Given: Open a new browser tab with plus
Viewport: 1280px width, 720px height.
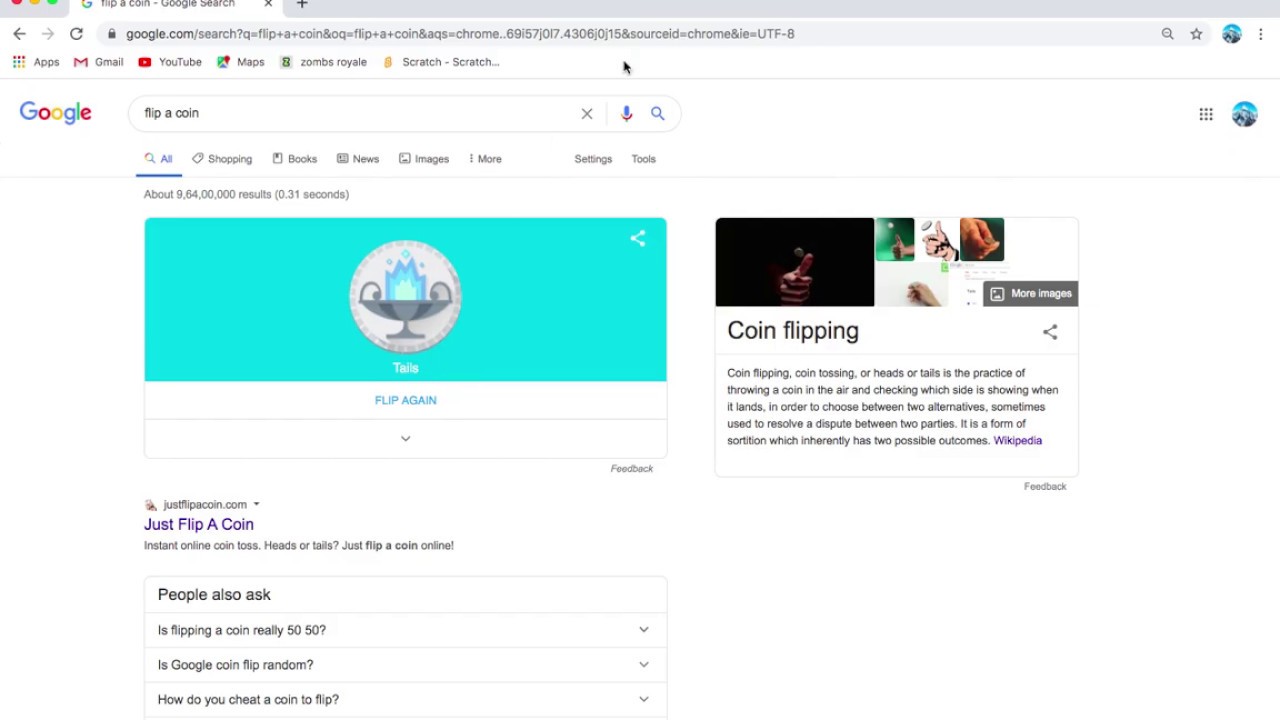Looking at the screenshot, I should pyautogui.click(x=302, y=4).
